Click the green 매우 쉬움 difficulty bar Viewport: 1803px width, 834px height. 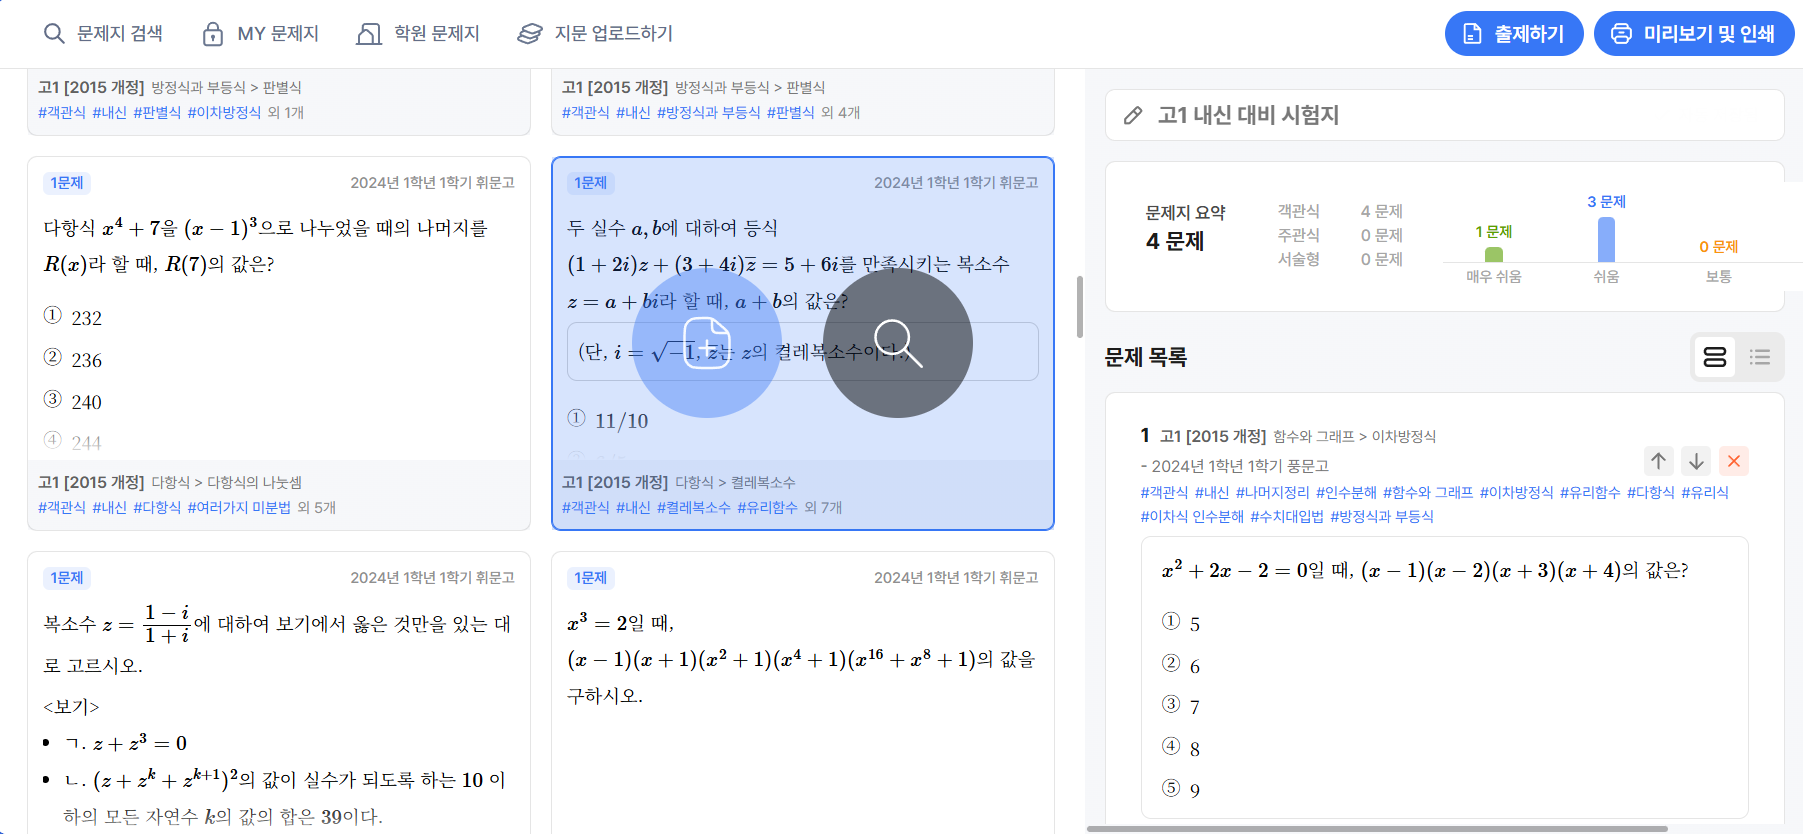tap(1494, 254)
